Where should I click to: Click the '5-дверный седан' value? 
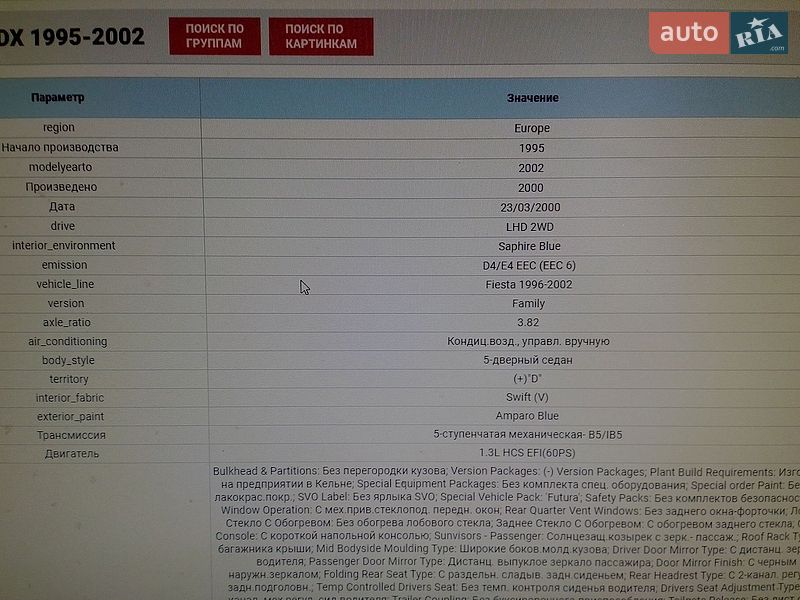[528, 360]
